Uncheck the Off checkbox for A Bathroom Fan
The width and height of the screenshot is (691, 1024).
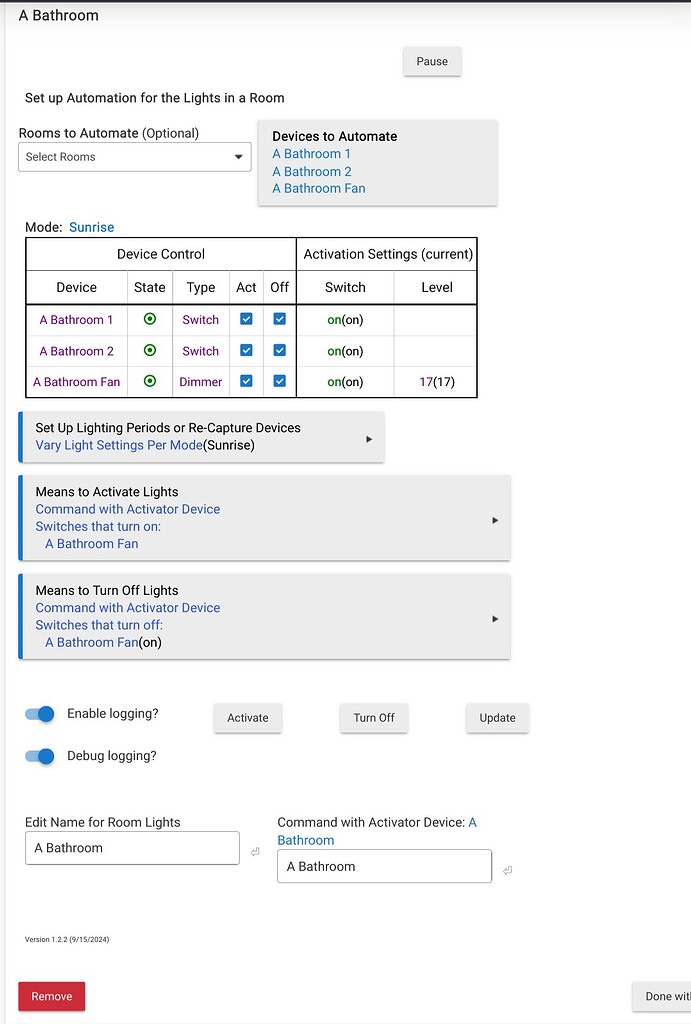(279, 381)
